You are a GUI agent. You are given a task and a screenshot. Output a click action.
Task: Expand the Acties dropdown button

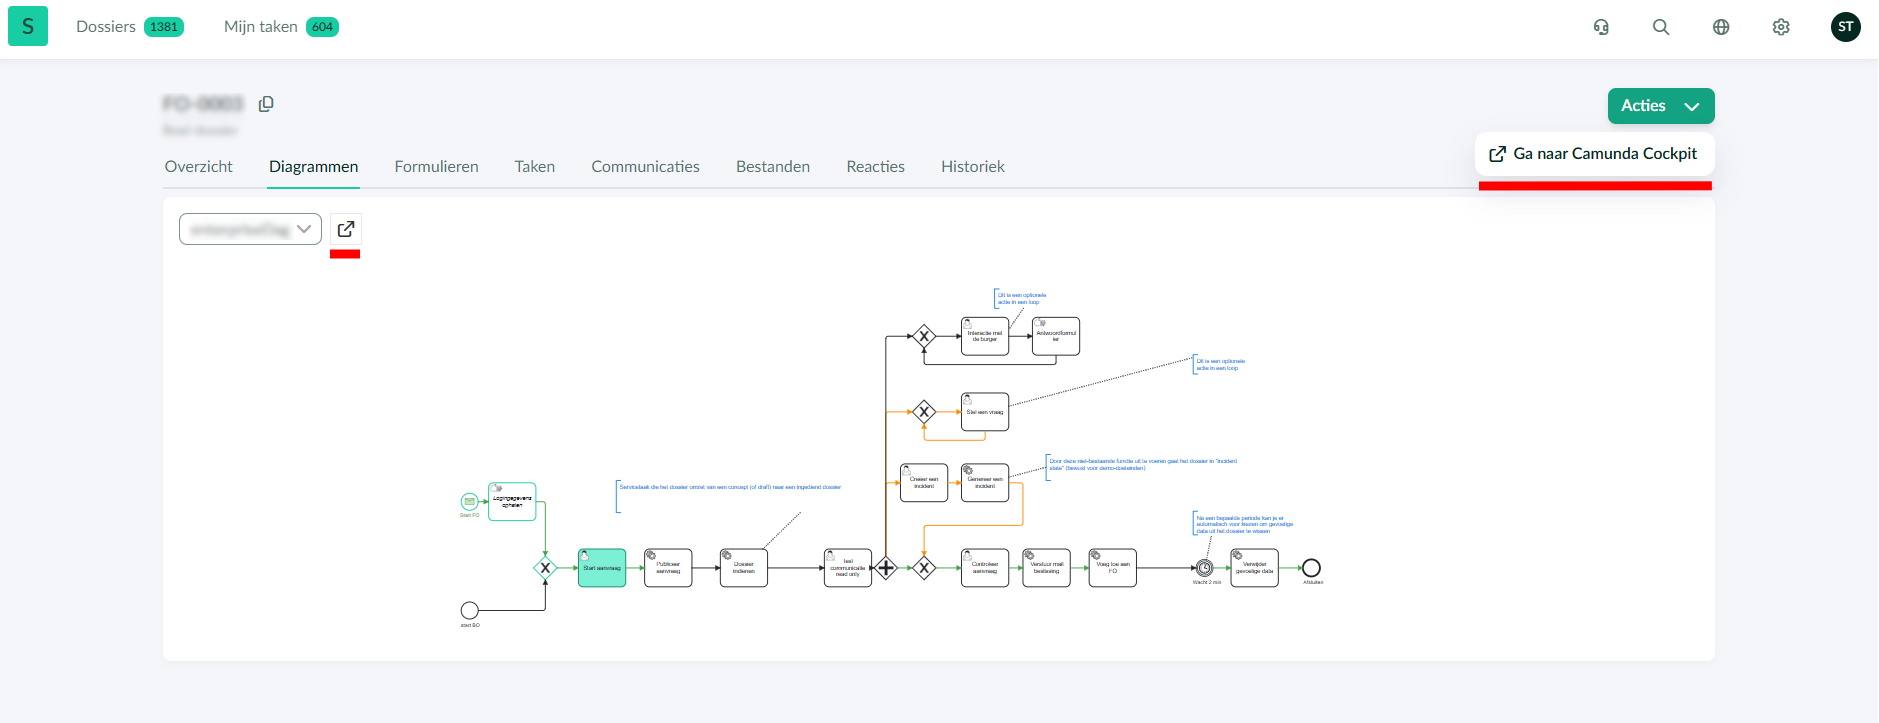pyautogui.click(x=1660, y=106)
